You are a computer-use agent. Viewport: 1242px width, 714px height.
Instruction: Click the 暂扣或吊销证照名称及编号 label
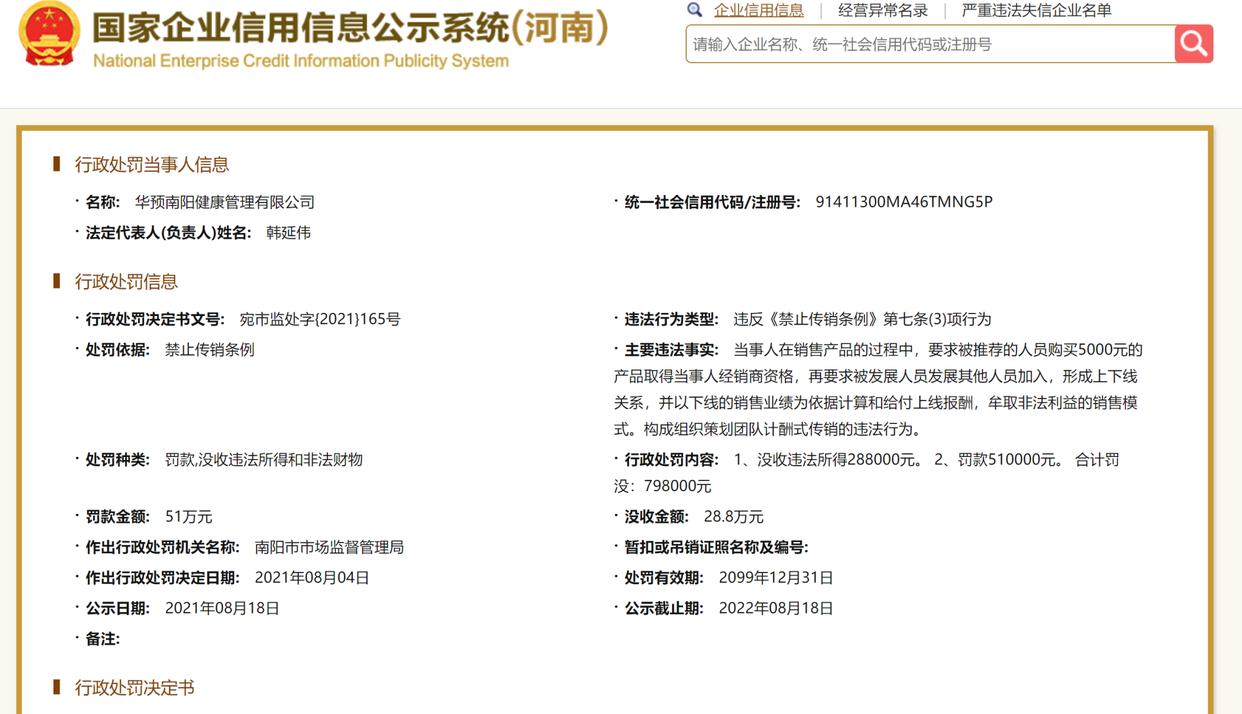pyautogui.click(x=716, y=548)
